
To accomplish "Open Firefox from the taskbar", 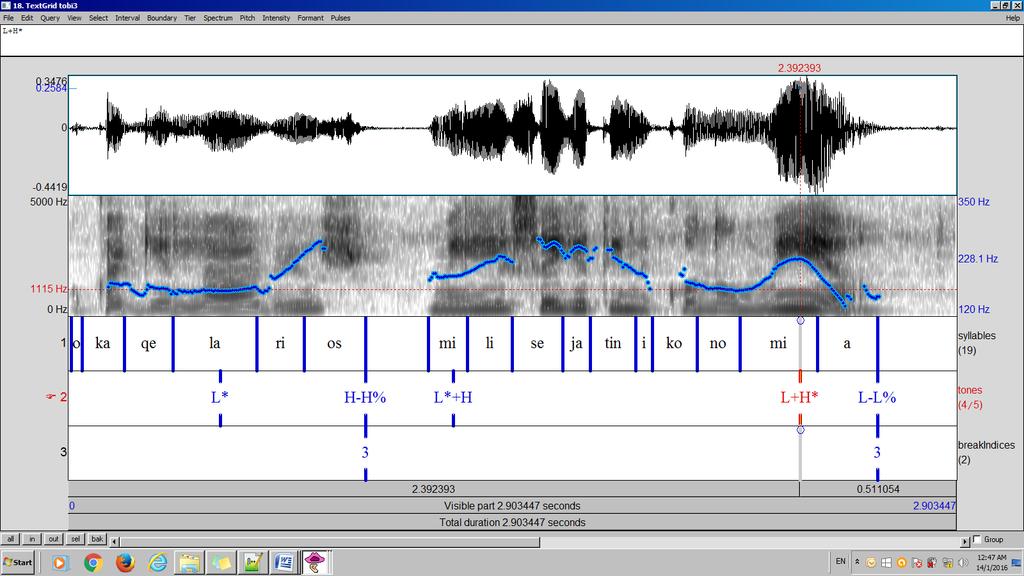I will pos(125,562).
